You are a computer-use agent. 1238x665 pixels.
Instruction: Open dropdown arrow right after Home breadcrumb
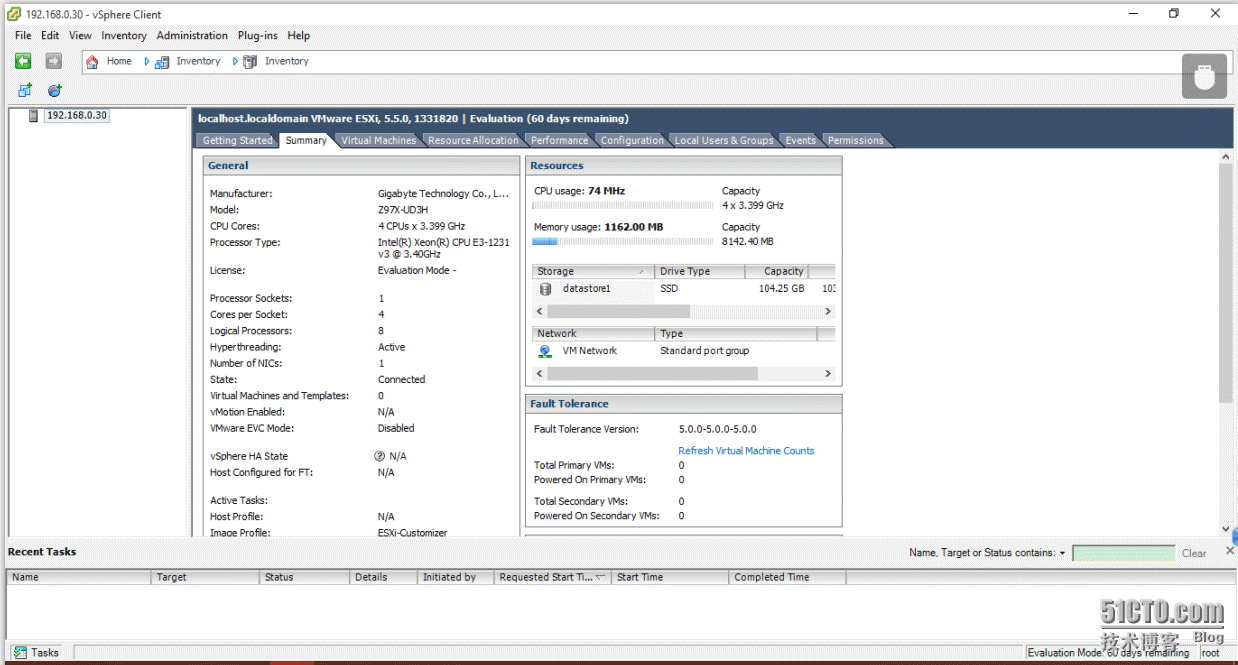[x=147, y=62]
